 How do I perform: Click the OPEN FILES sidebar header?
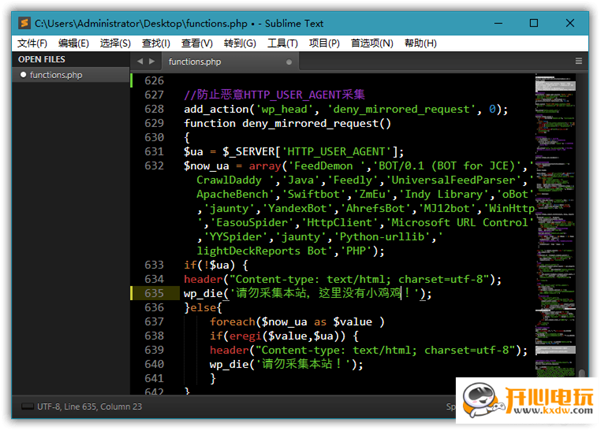click(x=41, y=59)
